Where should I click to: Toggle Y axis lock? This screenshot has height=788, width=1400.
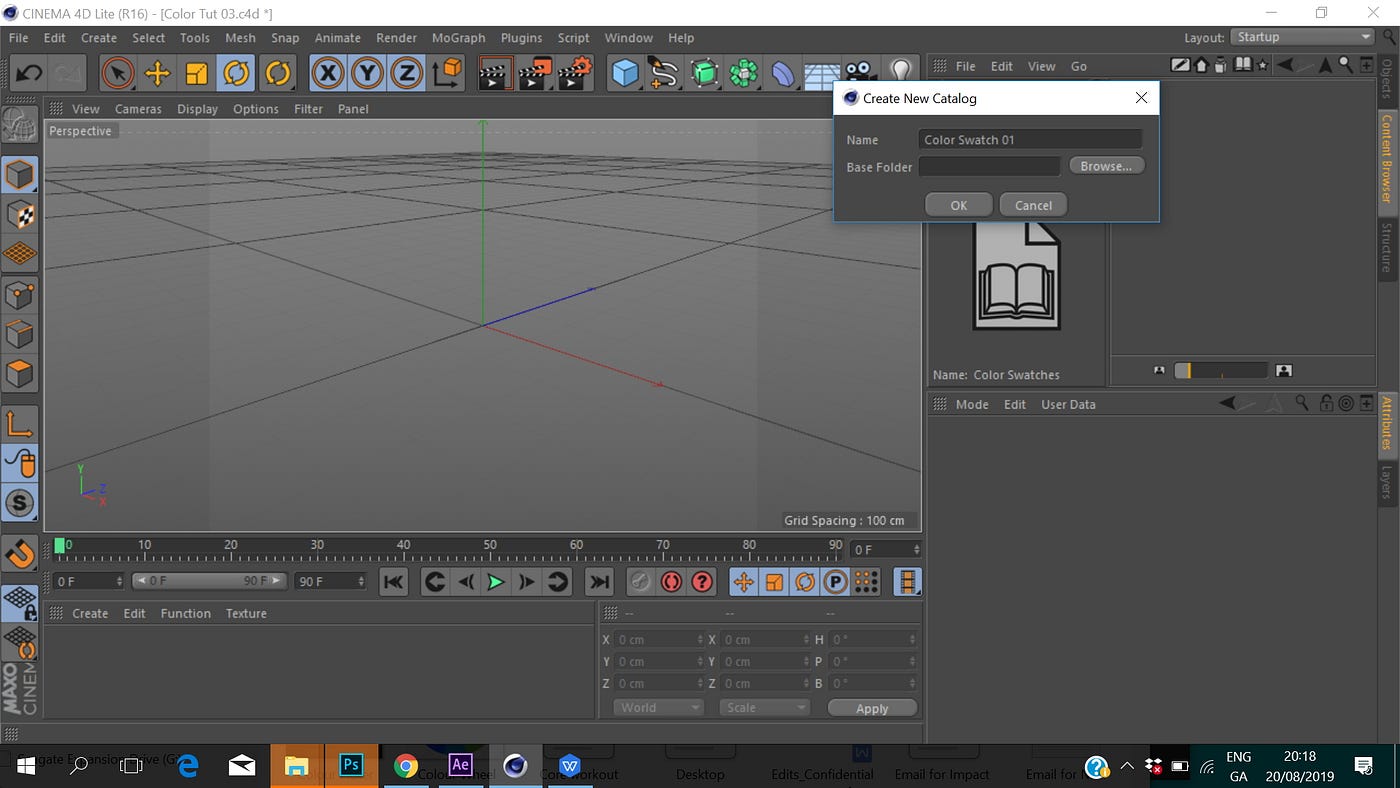pos(367,73)
